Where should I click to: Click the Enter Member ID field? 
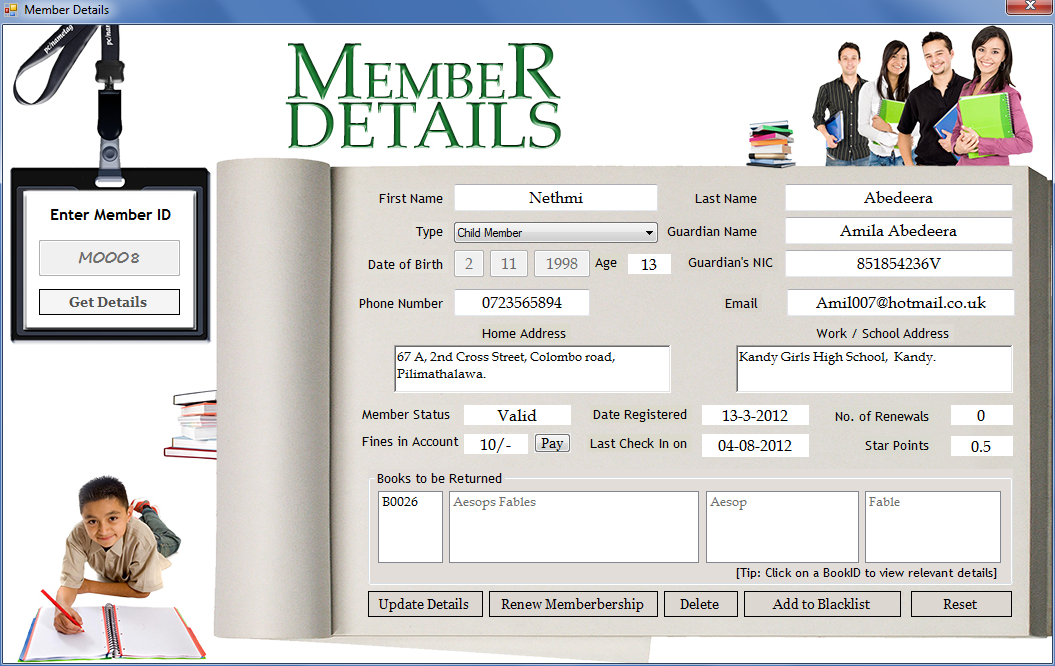(x=109, y=258)
